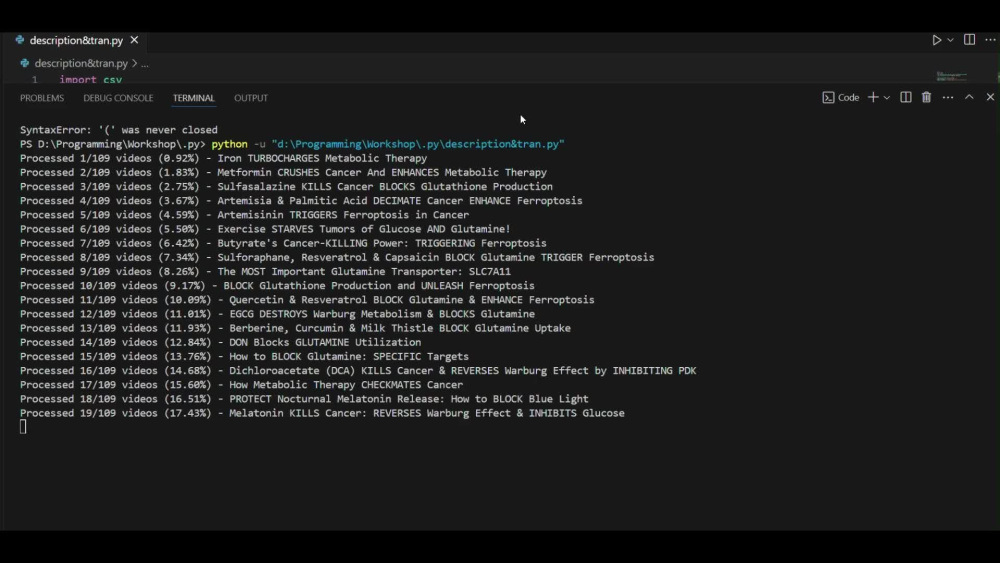
Task: Click 'Quercetin & Resveratrol BLOCK' output line
Action: coord(307,300)
